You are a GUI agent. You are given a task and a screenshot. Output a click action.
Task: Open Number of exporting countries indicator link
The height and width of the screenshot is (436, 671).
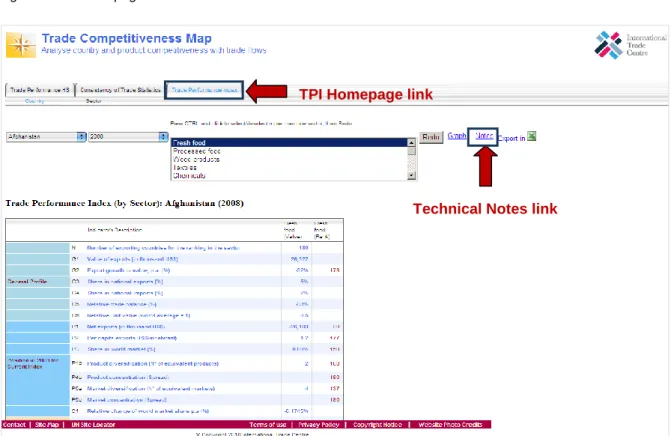pyautogui.click(x=163, y=248)
